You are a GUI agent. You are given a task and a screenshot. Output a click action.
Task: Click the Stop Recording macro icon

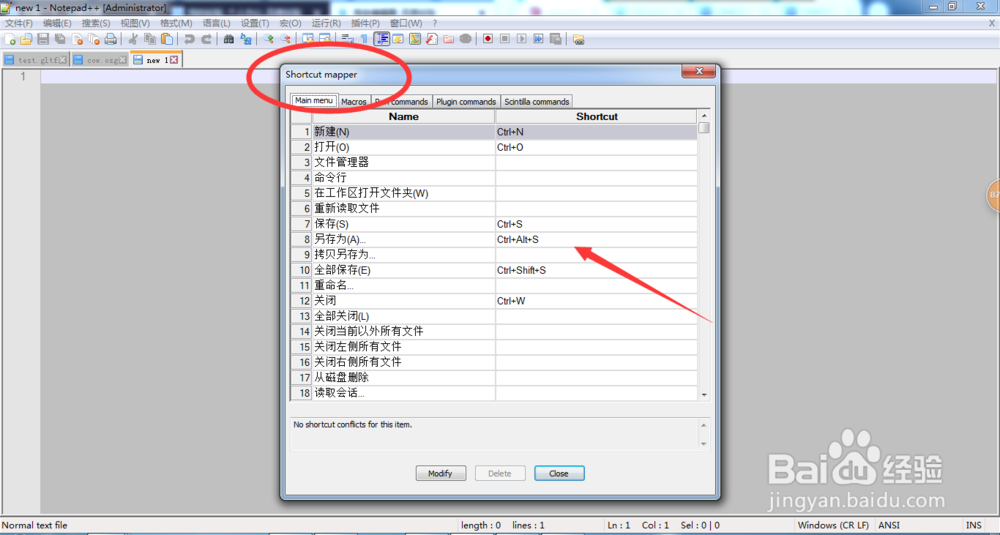coord(504,39)
